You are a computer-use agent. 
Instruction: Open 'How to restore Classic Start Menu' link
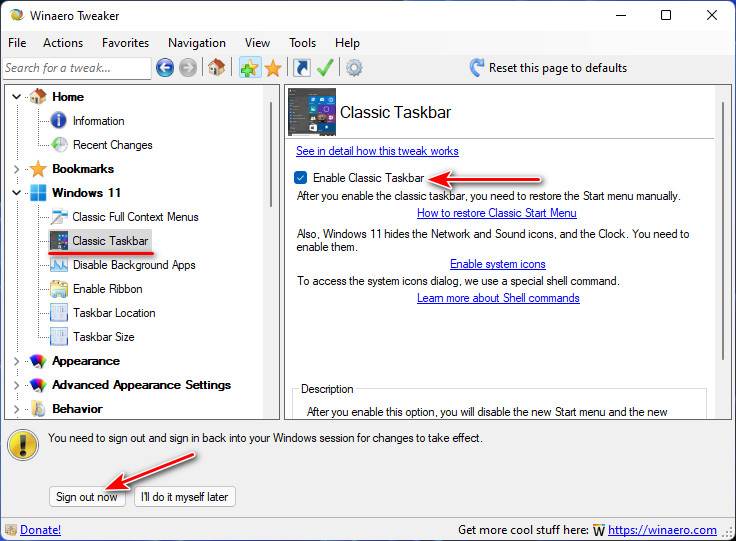497,213
